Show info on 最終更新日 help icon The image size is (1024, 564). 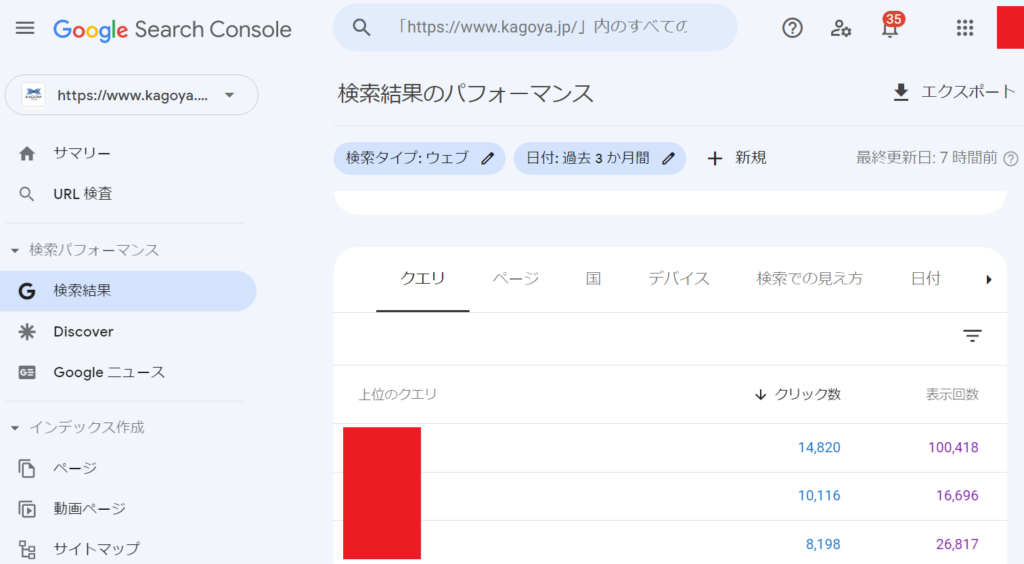pyautogui.click(x=1010, y=159)
